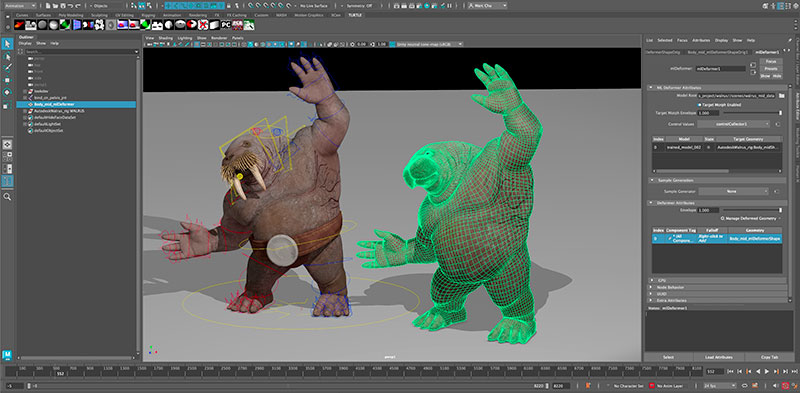
Task: Expand AutodeskWalrus_rig:WALRUS node
Action: point(24,111)
